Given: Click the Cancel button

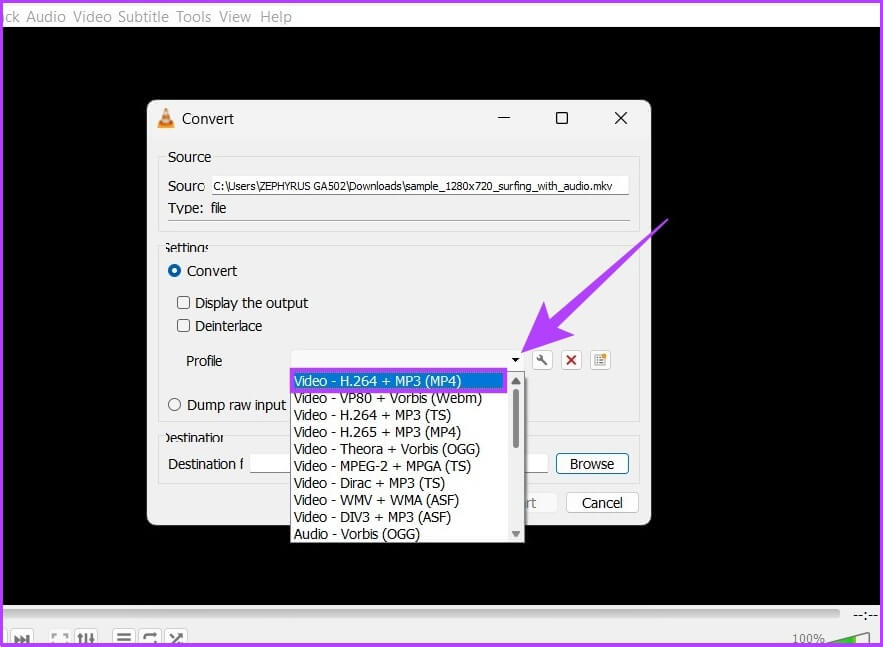Looking at the screenshot, I should [602, 503].
